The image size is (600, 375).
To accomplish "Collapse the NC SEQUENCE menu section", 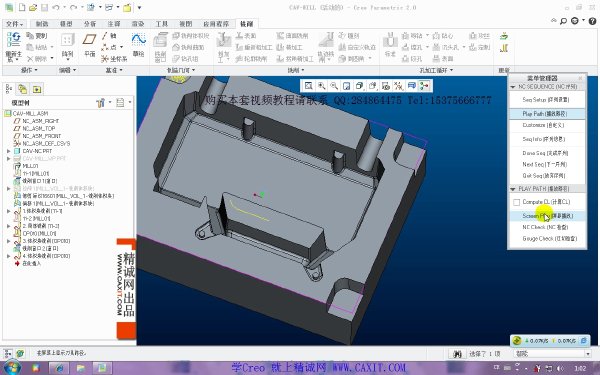I will click(513, 87).
